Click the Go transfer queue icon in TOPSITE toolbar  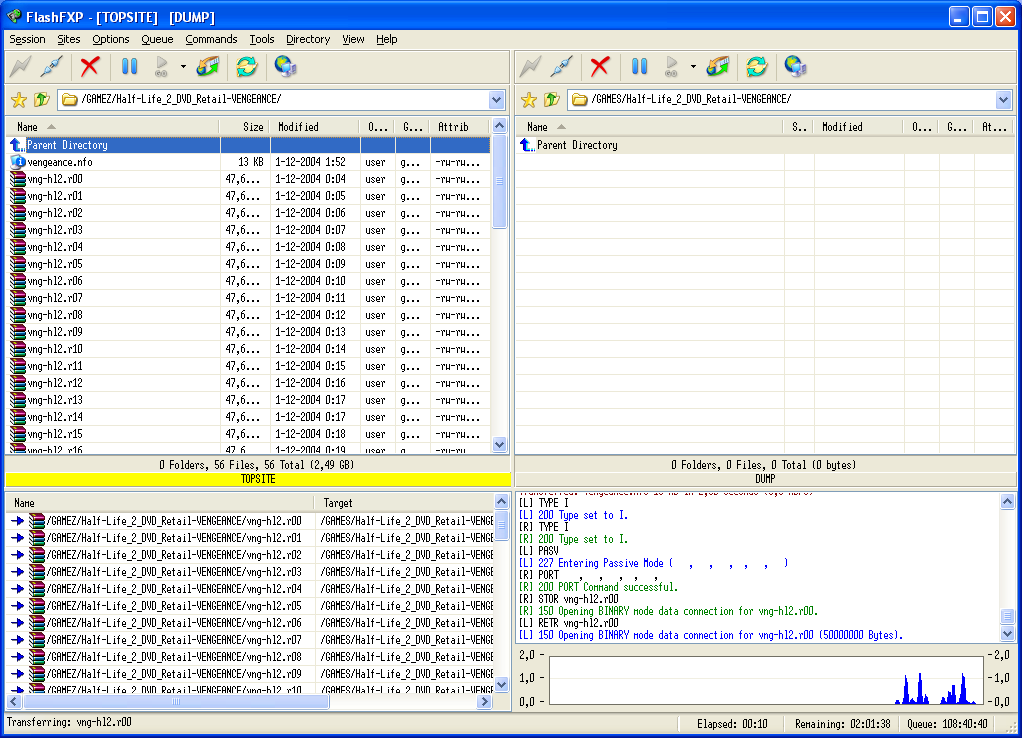point(162,66)
